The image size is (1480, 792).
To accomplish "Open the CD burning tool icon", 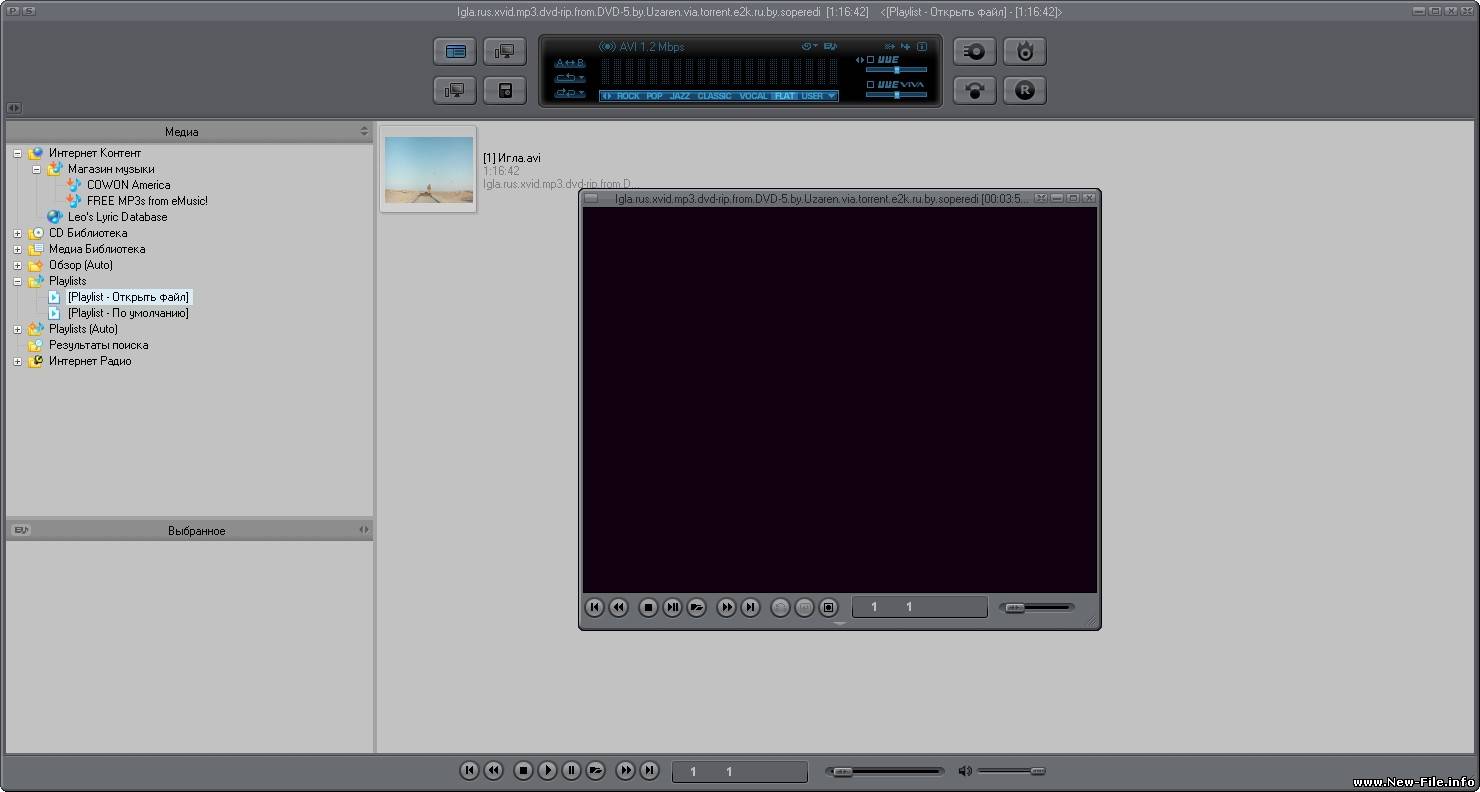I will [x=1025, y=51].
